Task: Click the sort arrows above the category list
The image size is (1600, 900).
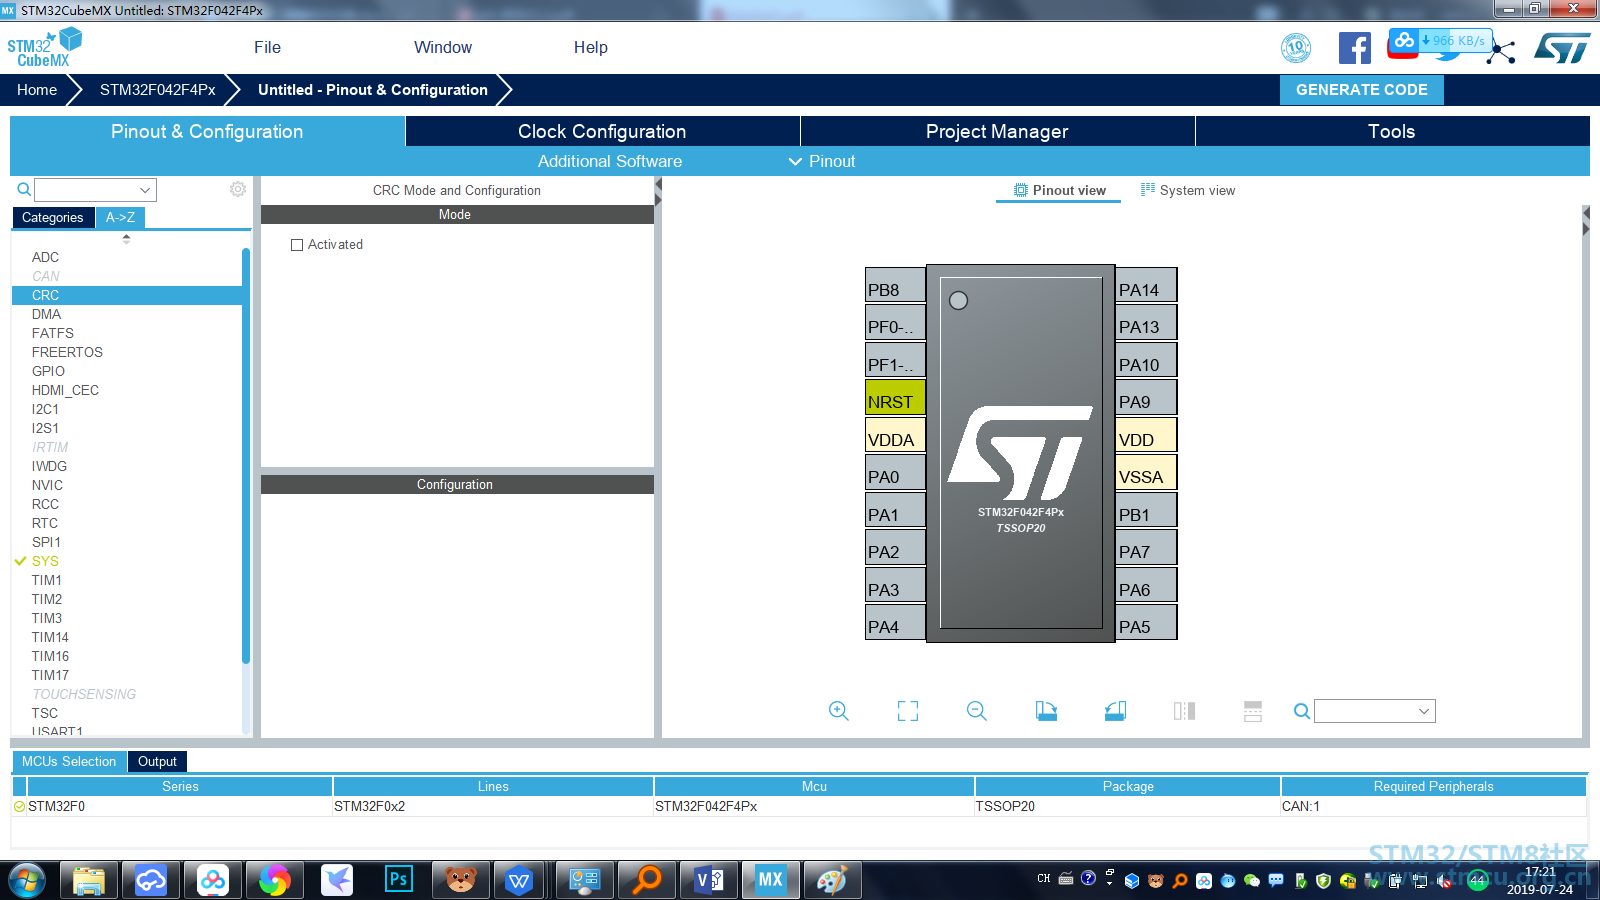Action: tap(126, 239)
